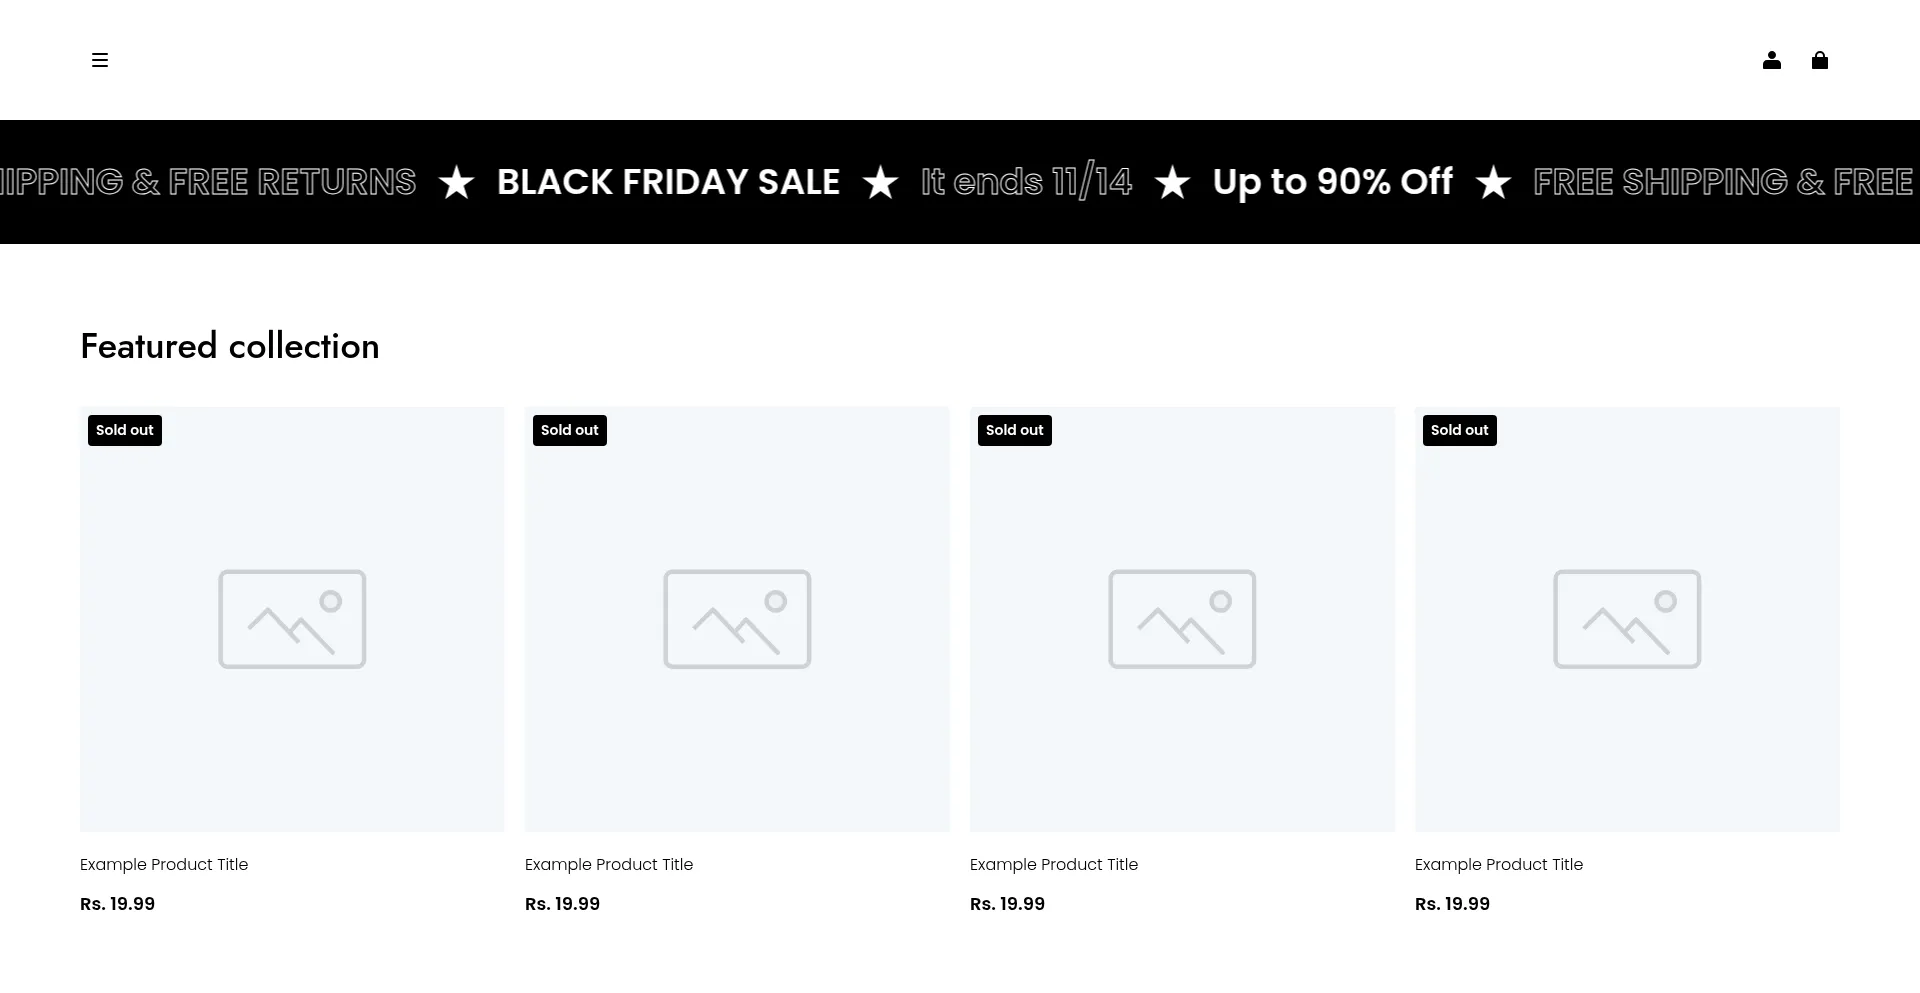Open the first Example Product Title link
The width and height of the screenshot is (1920, 993).
[164, 864]
